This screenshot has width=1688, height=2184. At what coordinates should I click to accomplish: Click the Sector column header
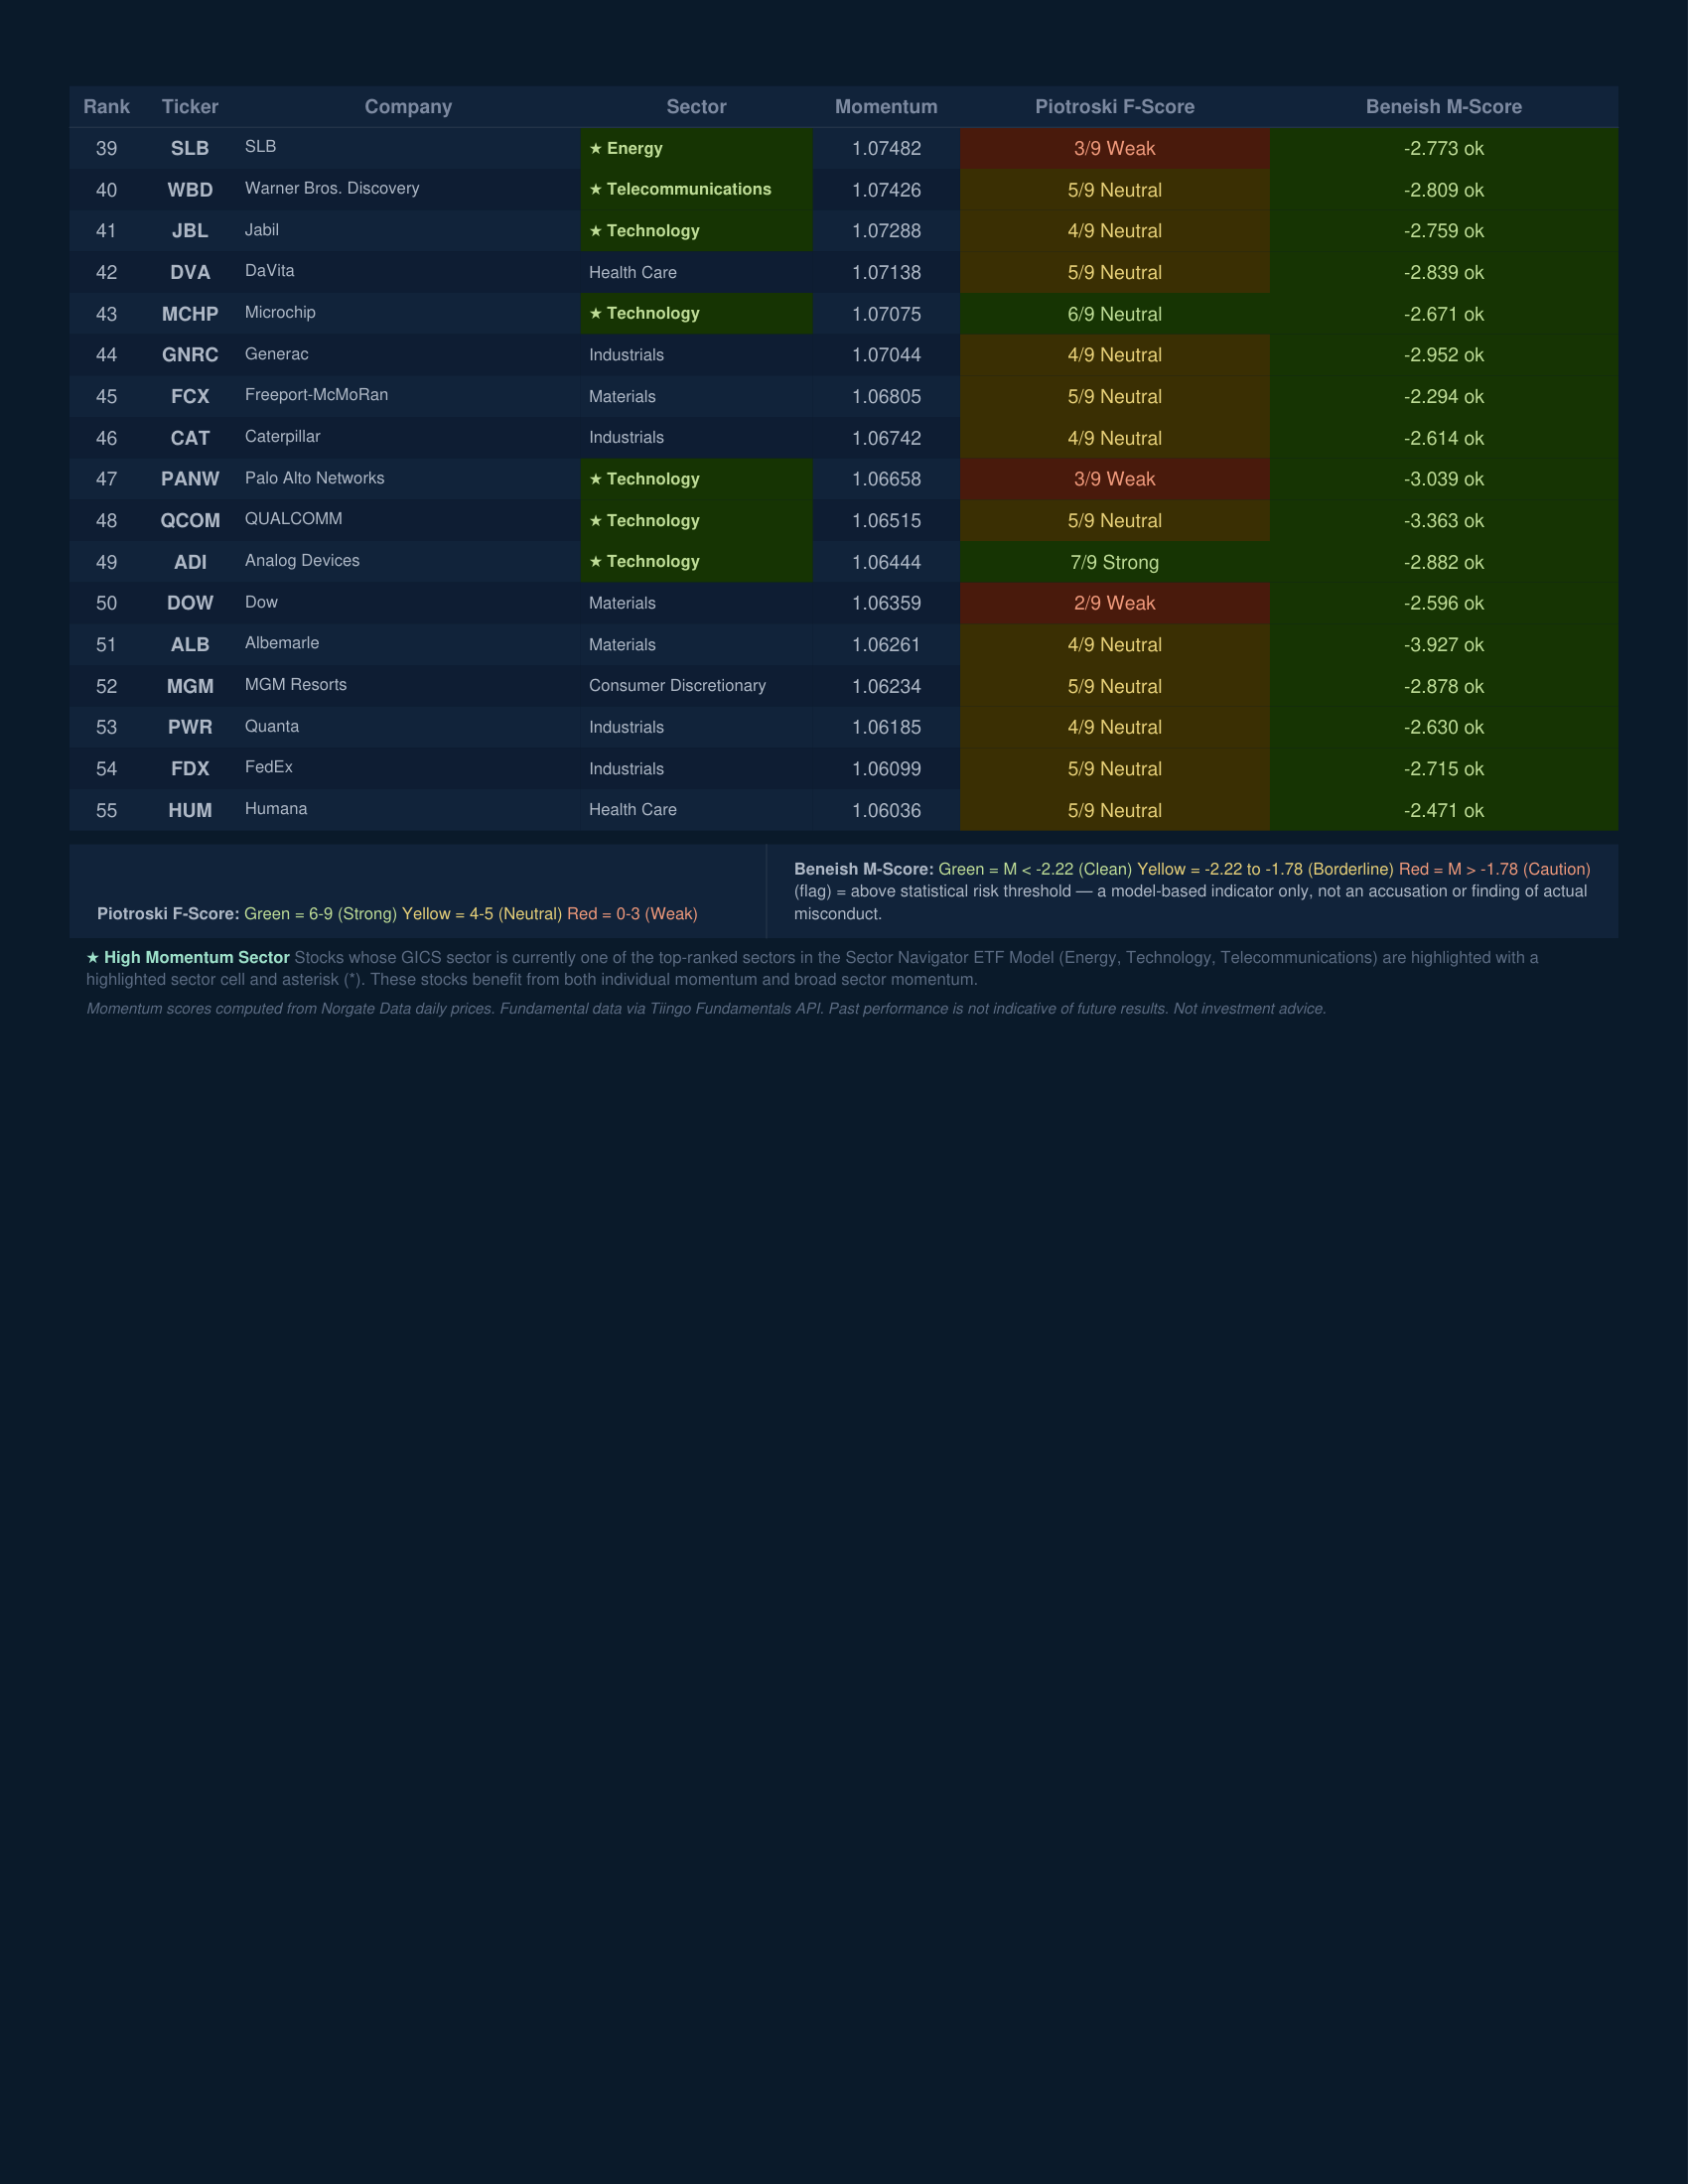(696, 106)
